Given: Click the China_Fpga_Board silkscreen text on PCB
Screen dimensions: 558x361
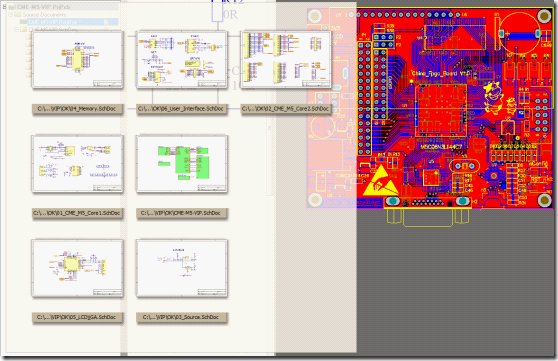Looking at the screenshot, I should [x=441, y=74].
